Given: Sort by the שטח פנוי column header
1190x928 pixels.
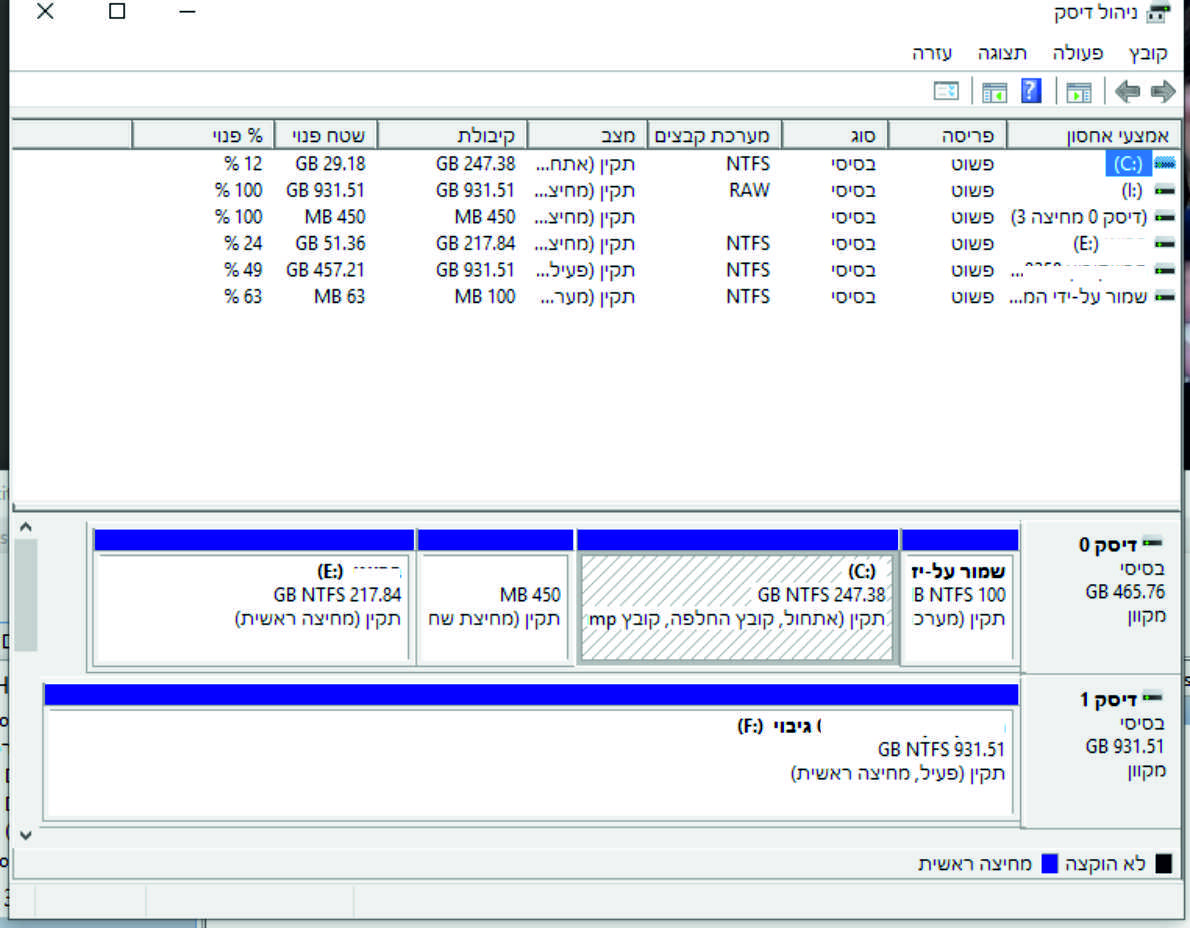Looking at the screenshot, I should click(x=325, y=135).
